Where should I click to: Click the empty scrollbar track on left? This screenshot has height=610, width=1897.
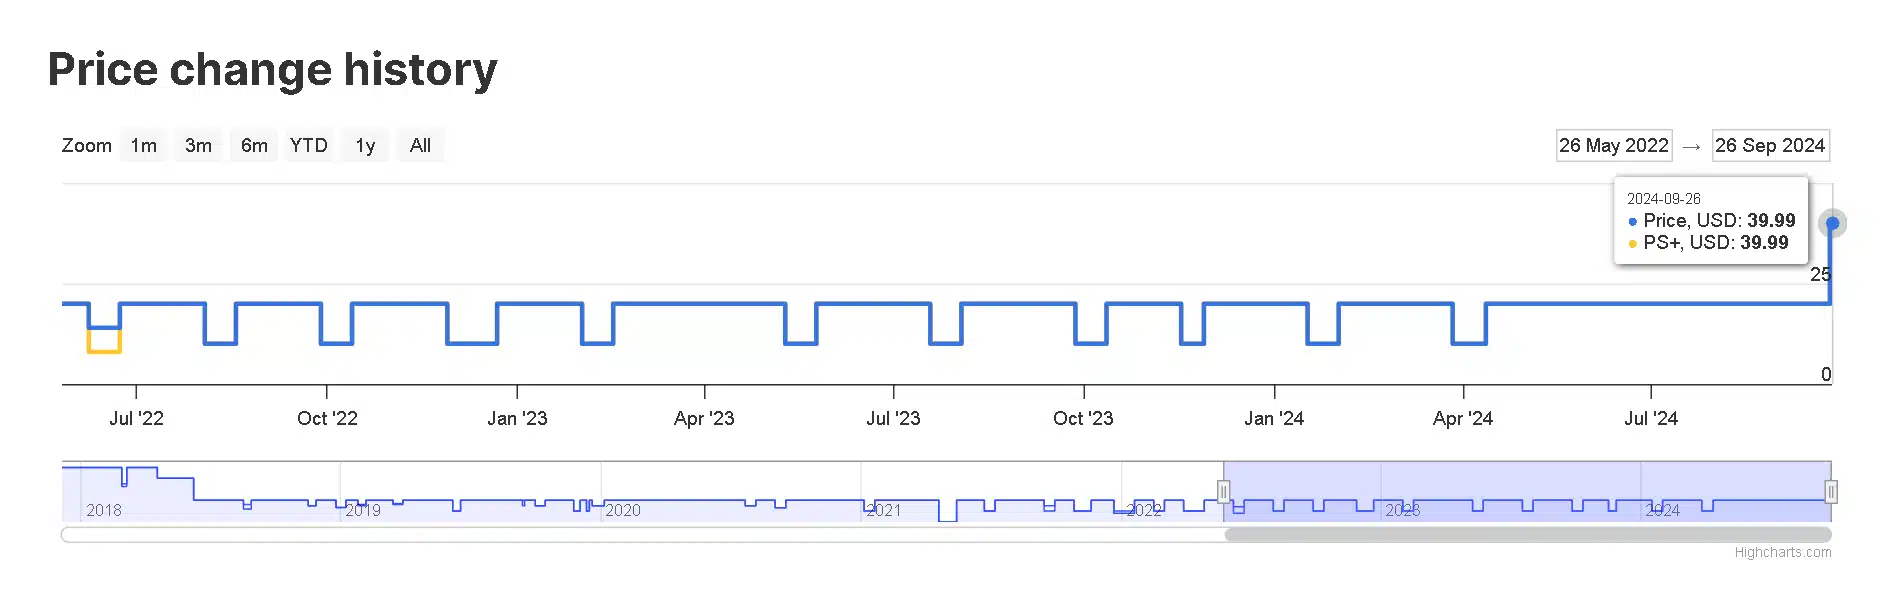pos(642,535)
